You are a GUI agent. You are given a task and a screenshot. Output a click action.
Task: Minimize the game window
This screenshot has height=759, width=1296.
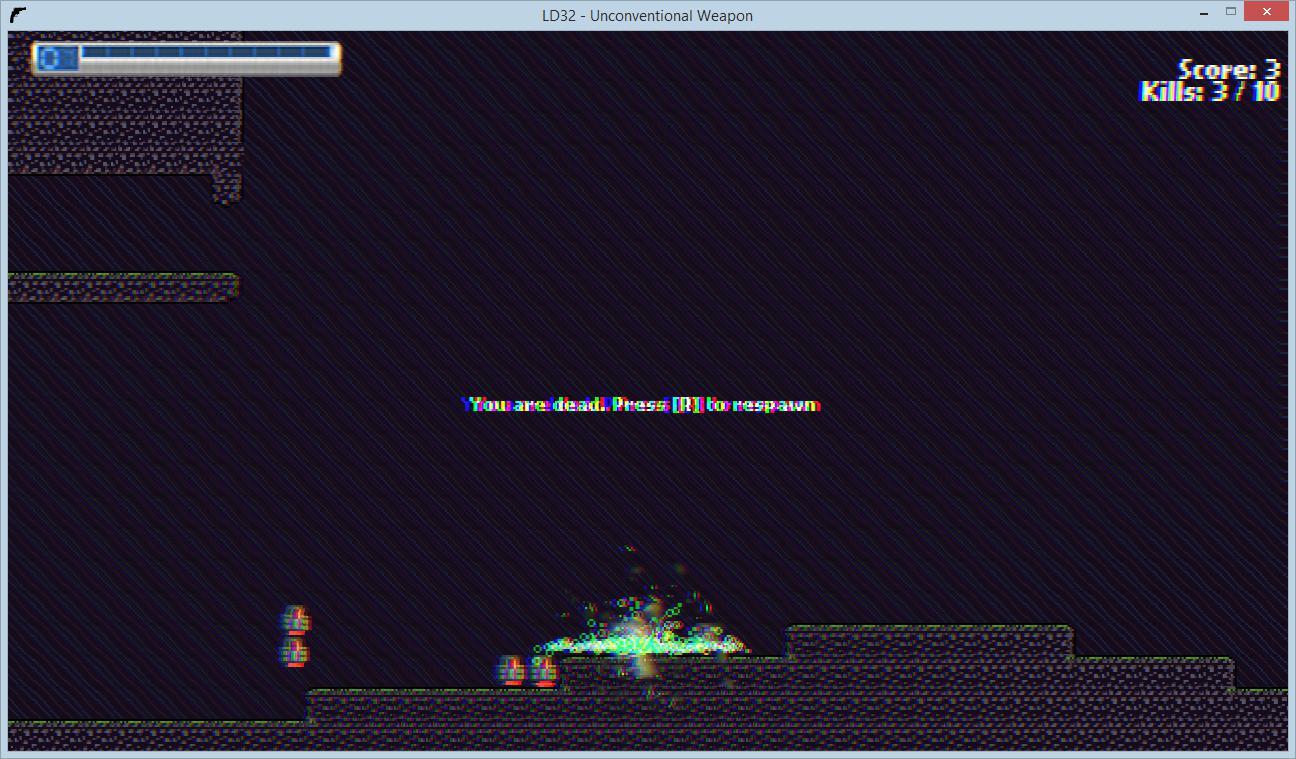(x=1205, y=12)
